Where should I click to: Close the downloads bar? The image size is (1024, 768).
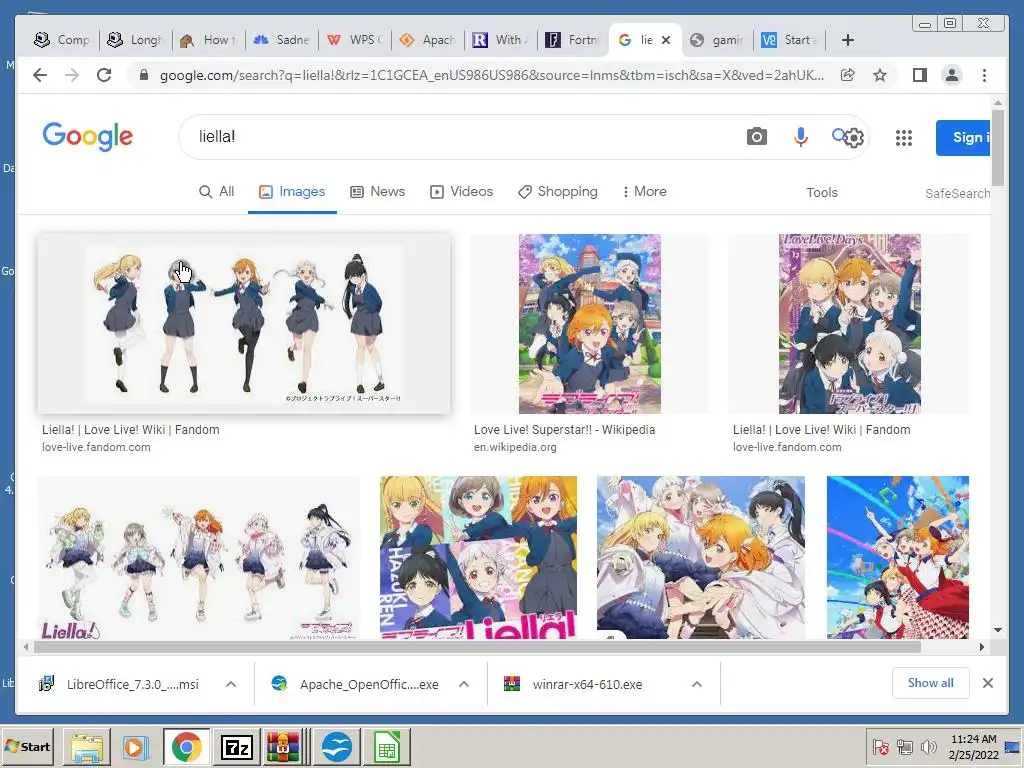[988, 682]
